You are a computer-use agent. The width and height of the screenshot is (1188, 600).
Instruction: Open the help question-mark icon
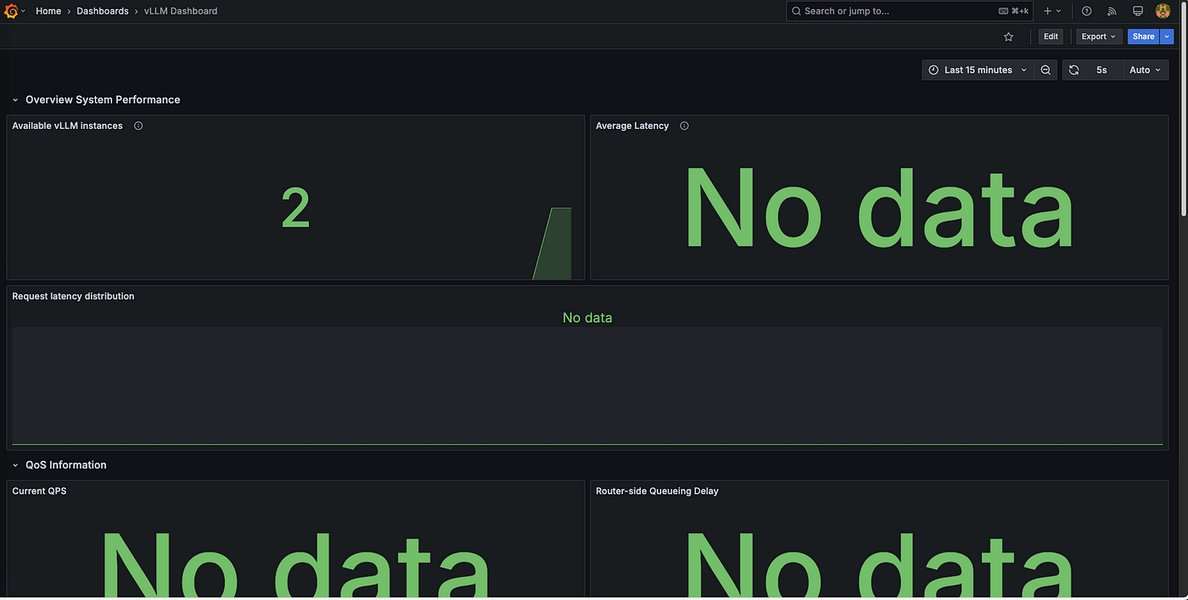(1086, 11)
